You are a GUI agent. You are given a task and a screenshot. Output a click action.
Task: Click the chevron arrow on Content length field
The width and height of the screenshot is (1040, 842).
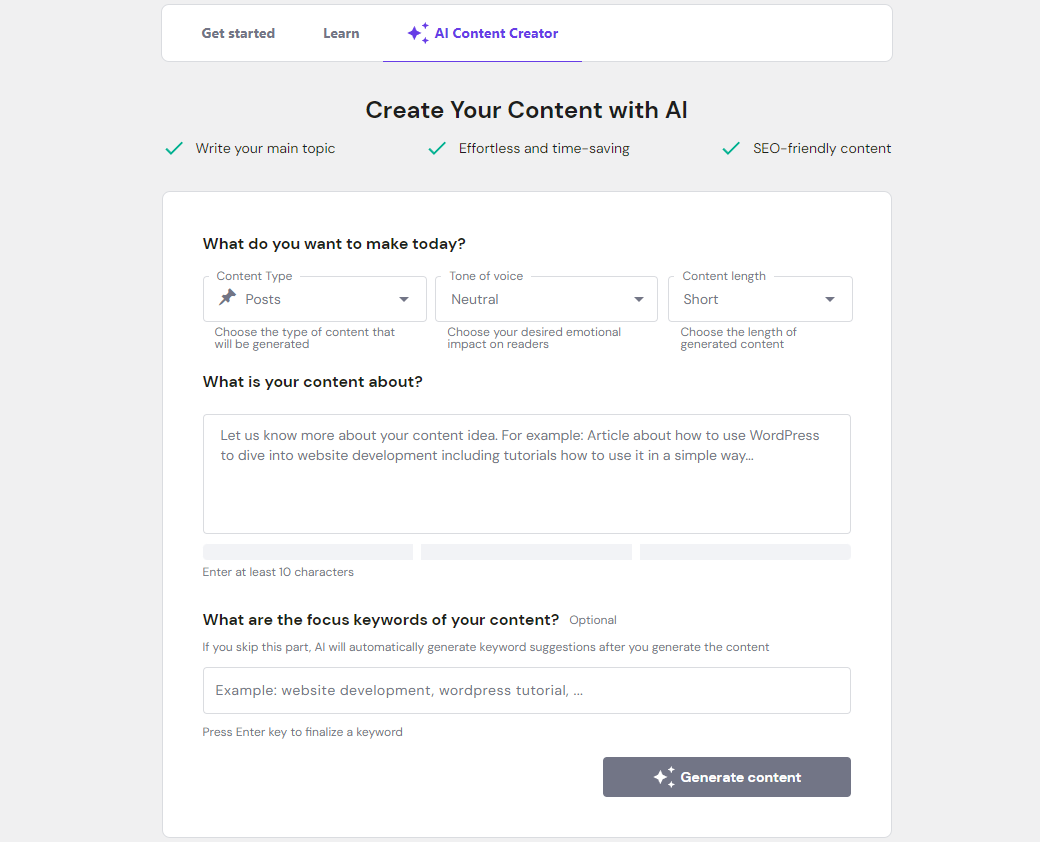pyautogui.click(x=830, y=298)
